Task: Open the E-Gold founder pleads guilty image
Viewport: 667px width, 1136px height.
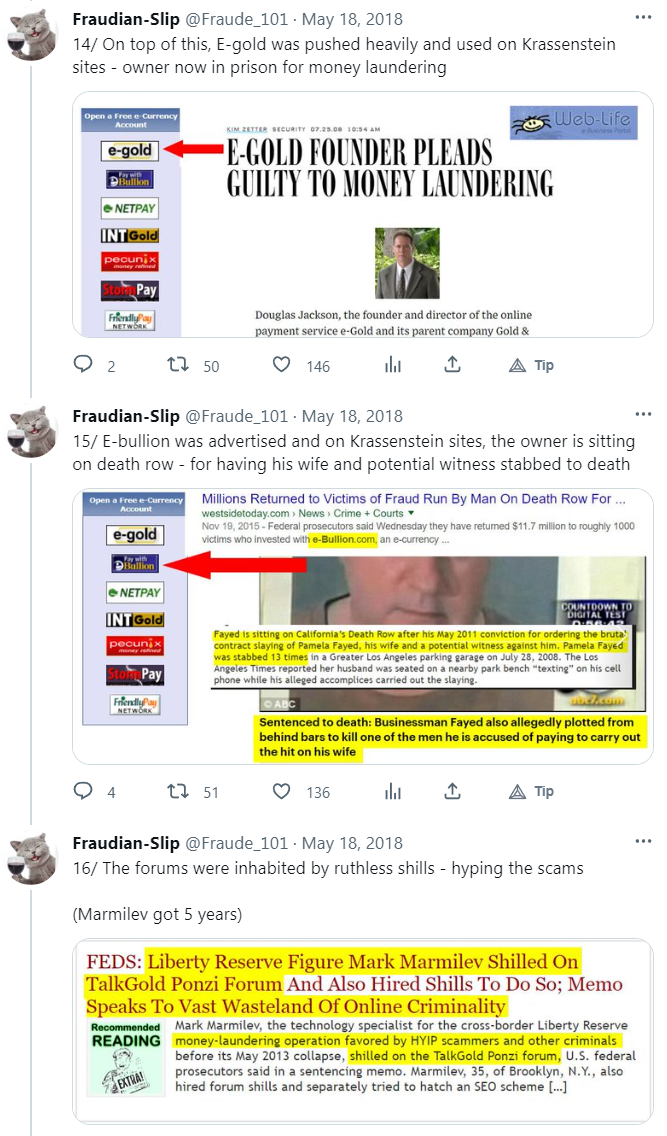Action: pyautogui.click(x=363, y=214)
